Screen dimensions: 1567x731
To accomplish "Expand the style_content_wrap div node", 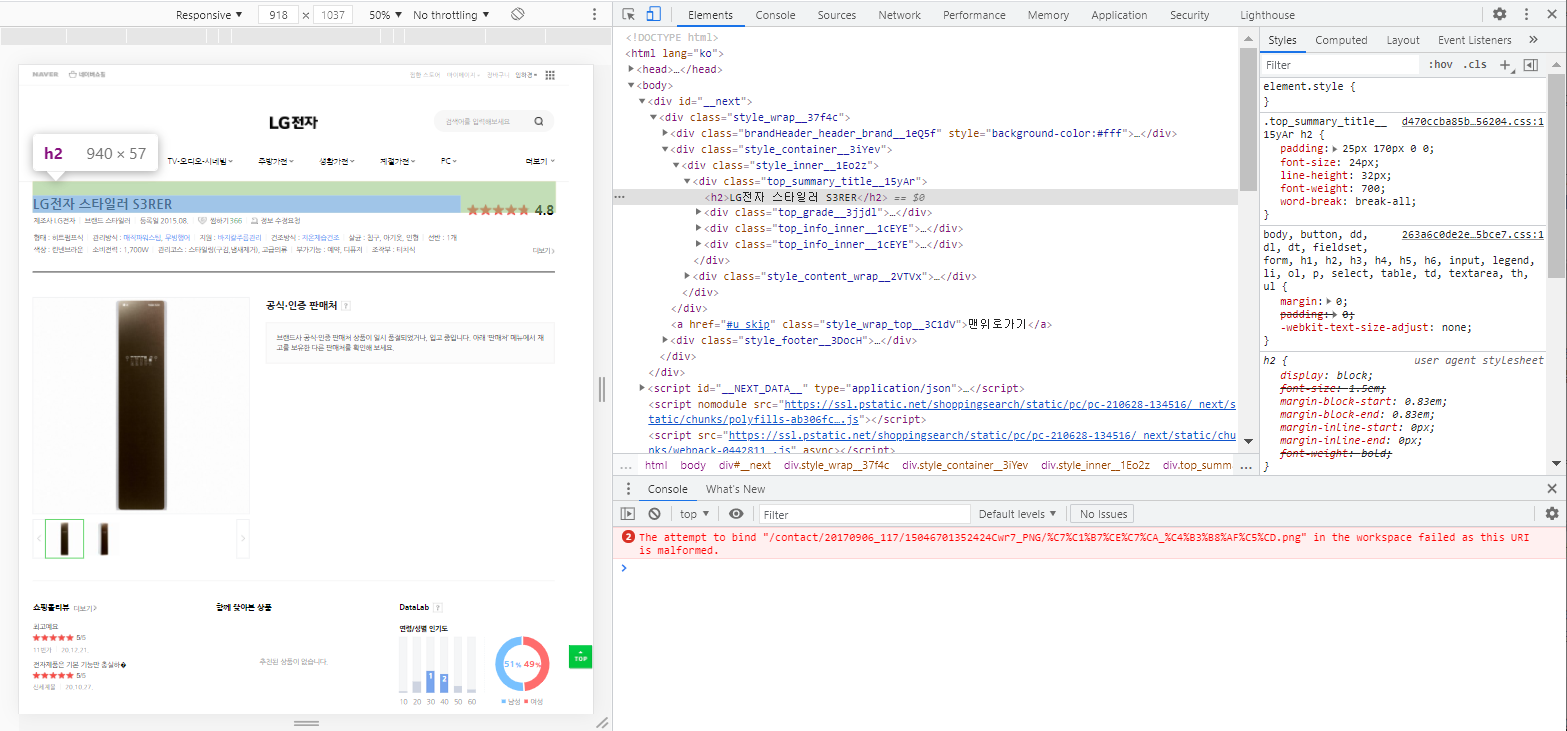I will click(688, 276).
